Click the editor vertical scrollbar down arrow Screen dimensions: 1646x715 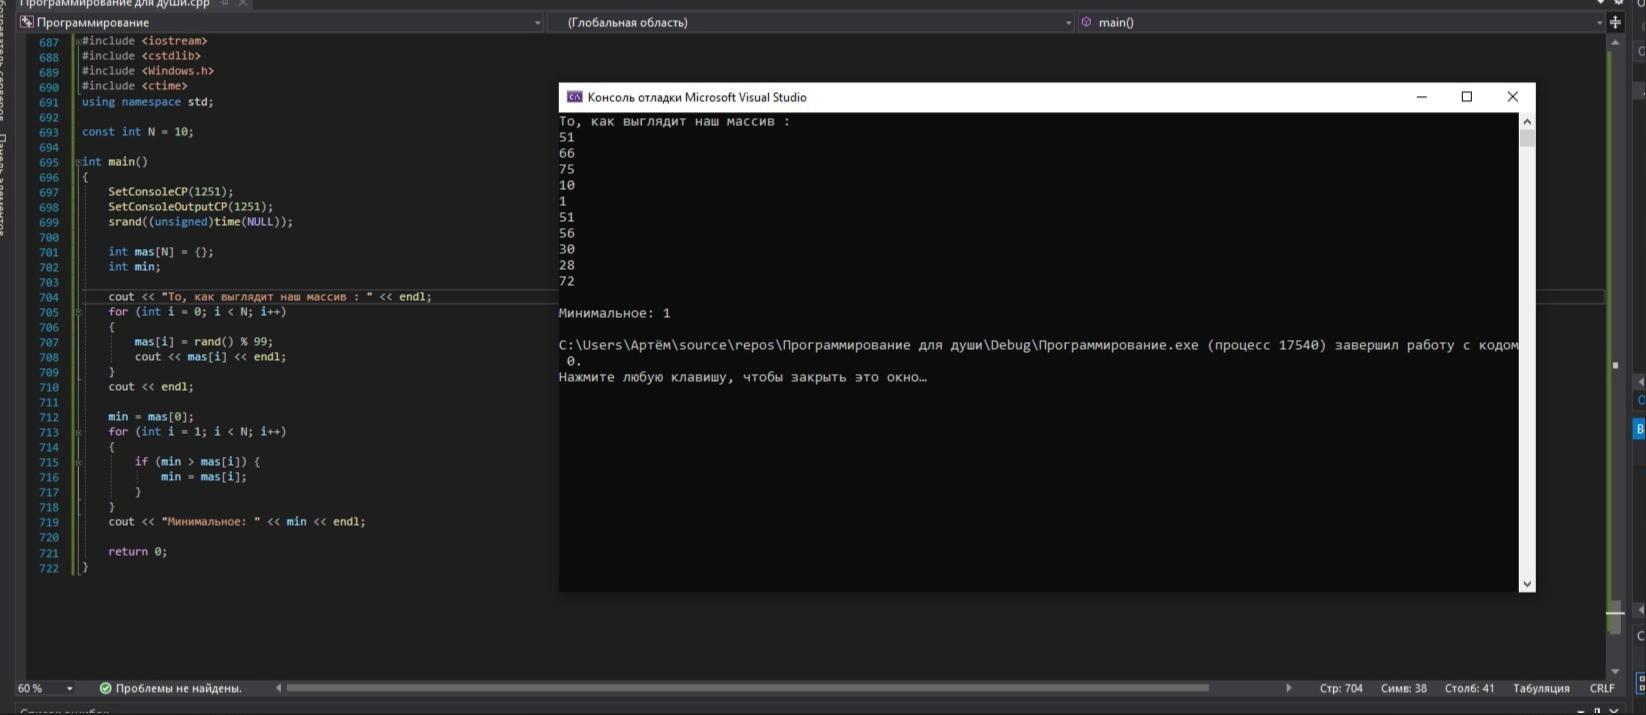(x=1615, y=671)
